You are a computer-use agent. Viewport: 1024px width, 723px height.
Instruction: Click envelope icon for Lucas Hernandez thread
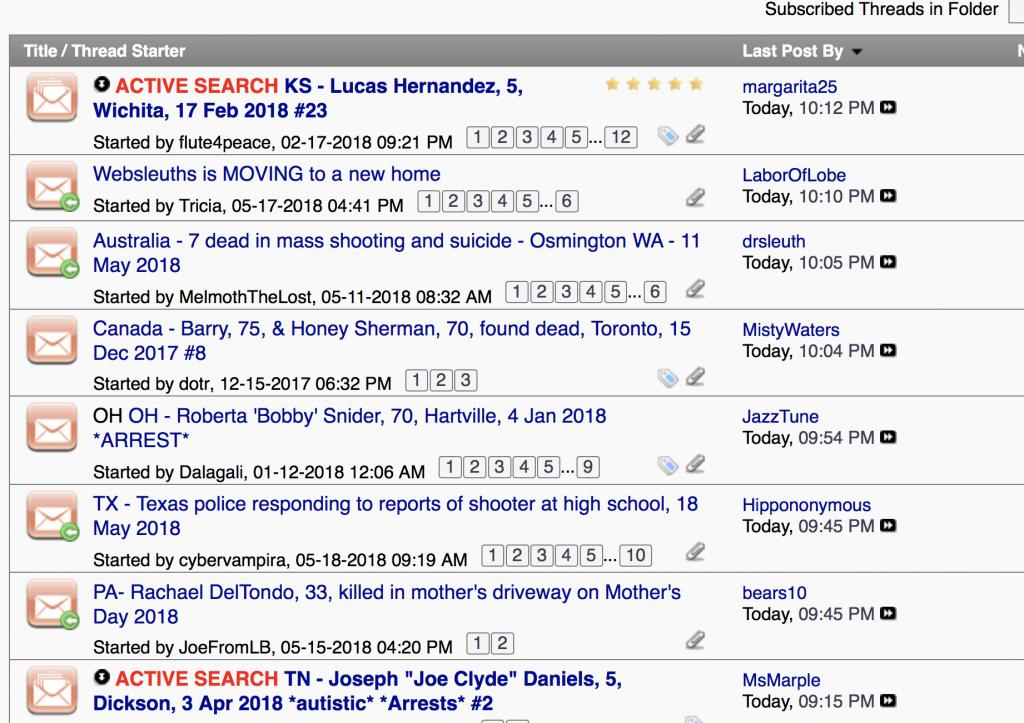click(x=52, y=100)
